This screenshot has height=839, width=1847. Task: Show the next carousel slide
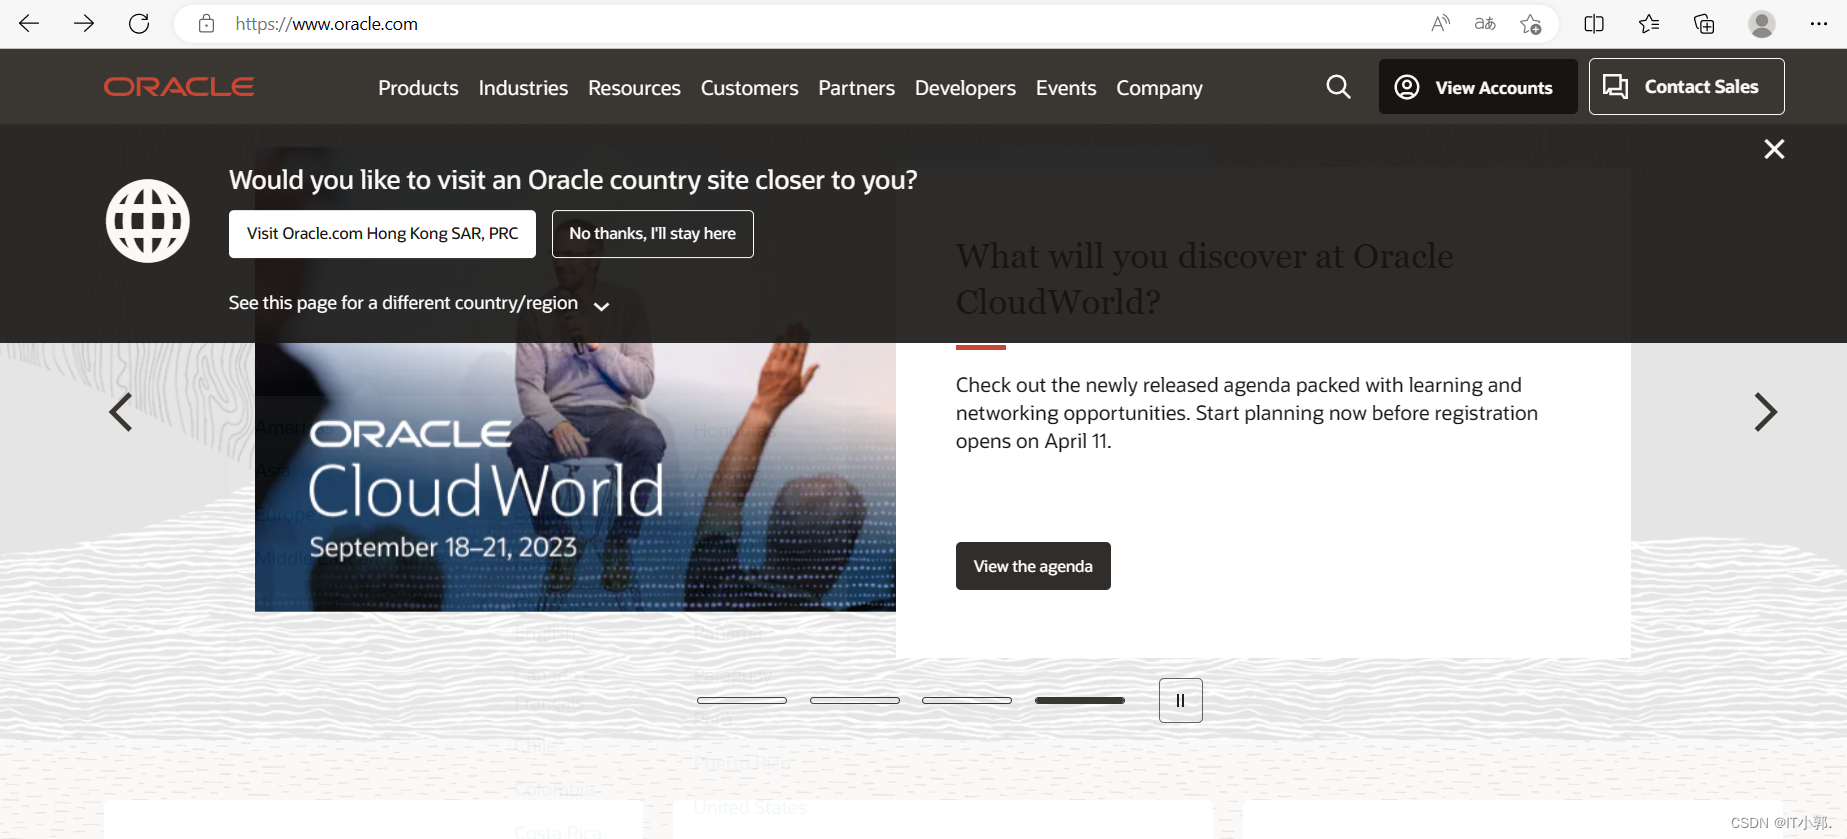point(1765,412)
